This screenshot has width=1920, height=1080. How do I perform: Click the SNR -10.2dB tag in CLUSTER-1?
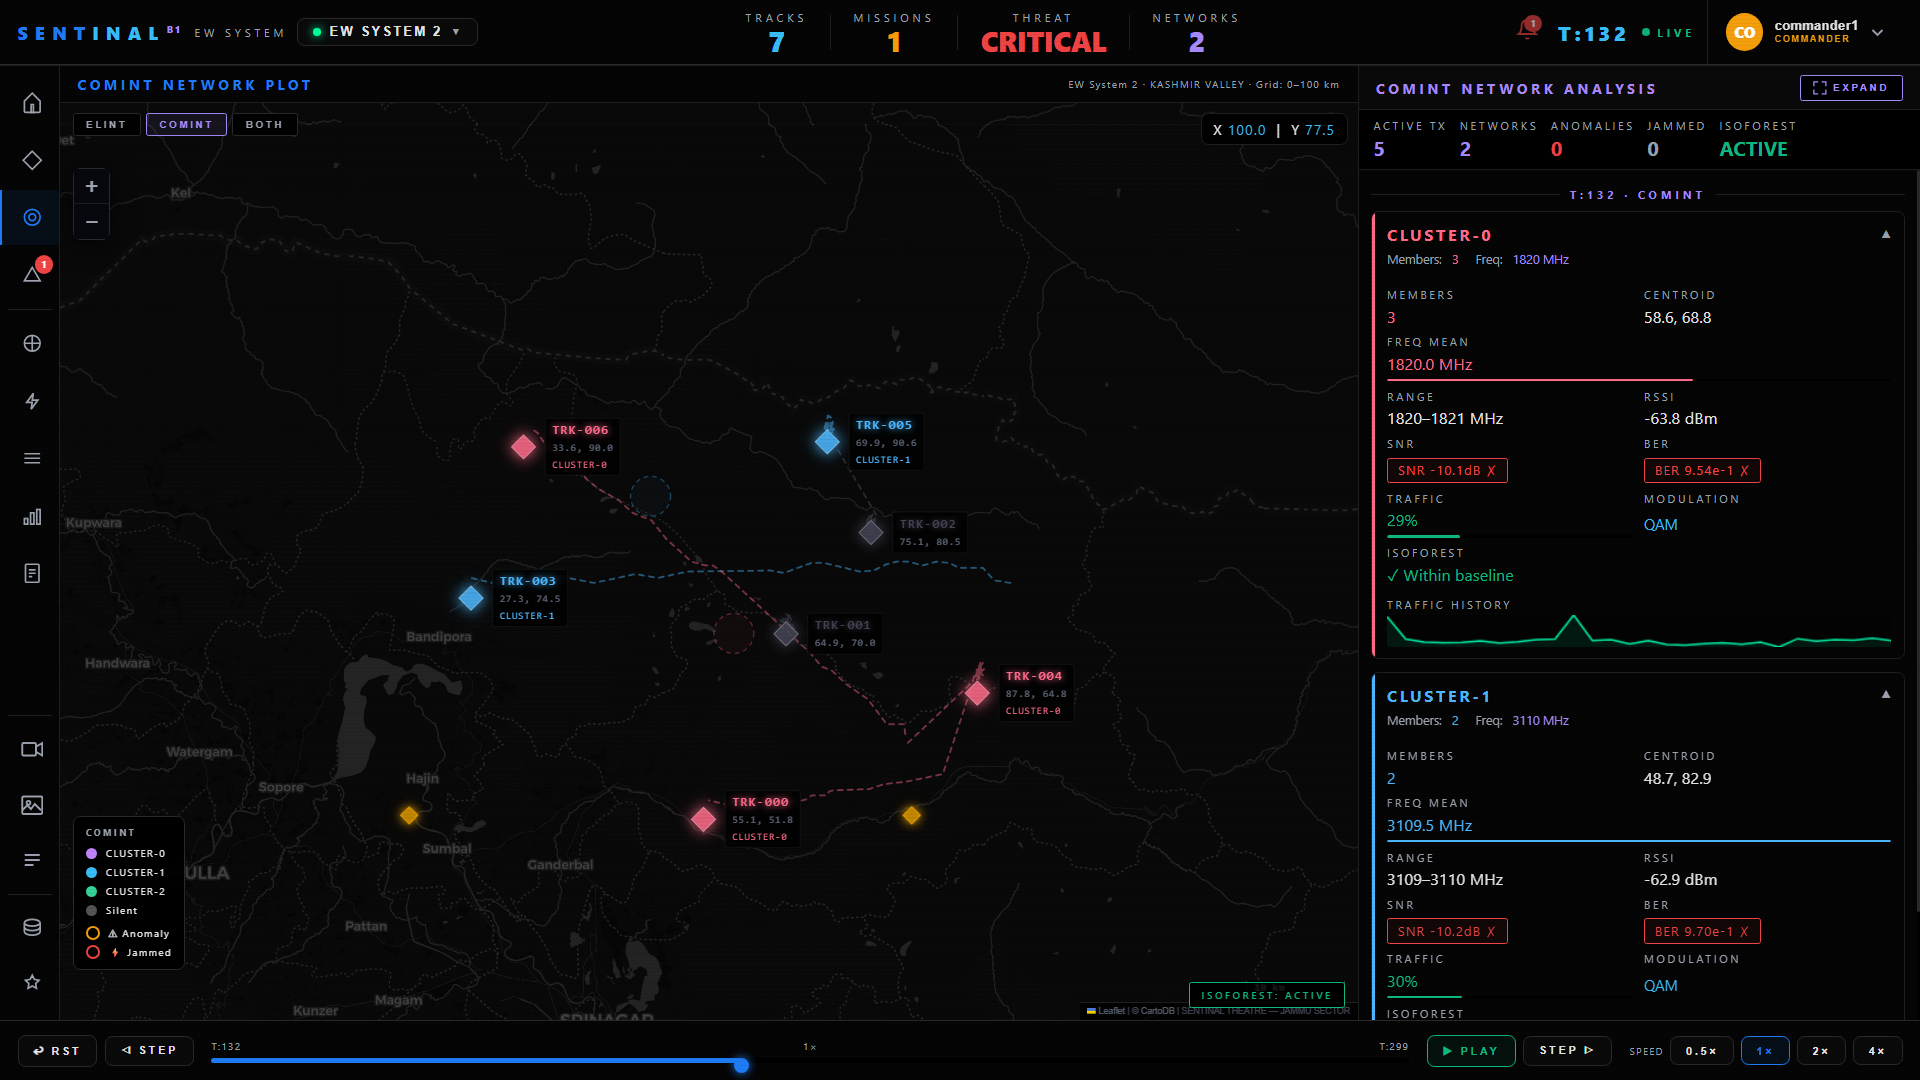click(1447, 931)
